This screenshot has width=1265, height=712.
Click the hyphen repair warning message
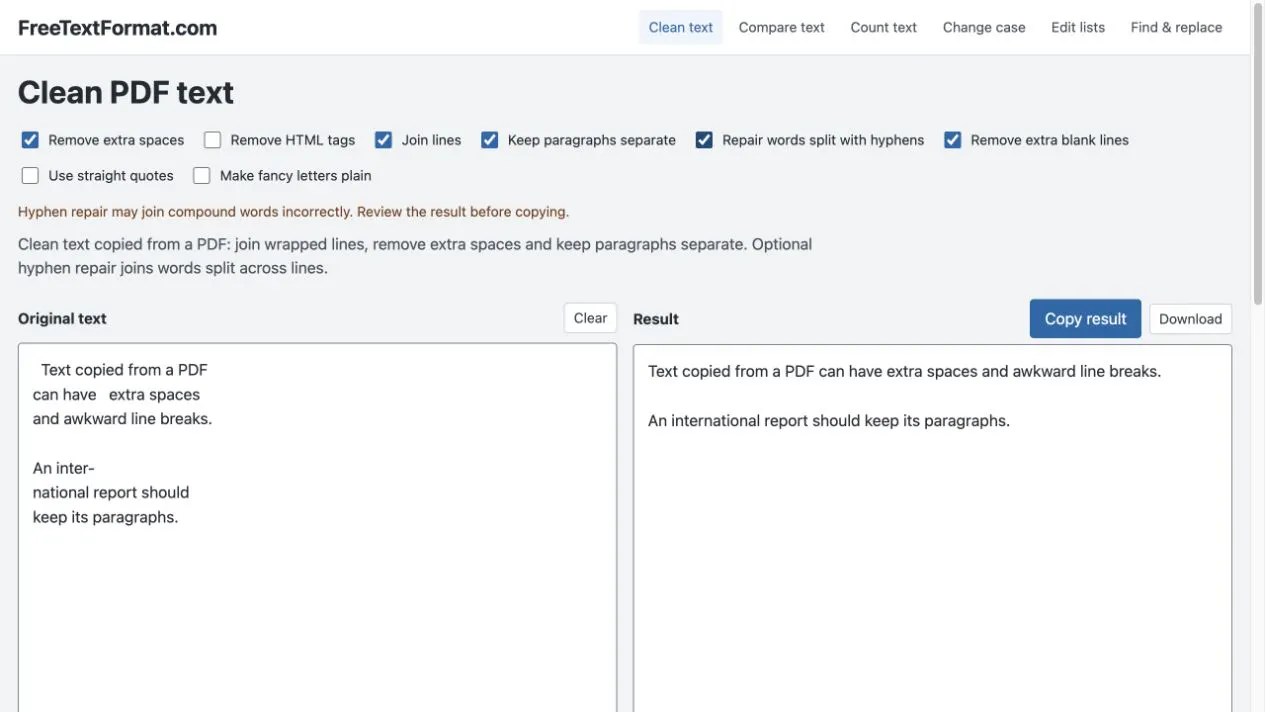[293, 212]
